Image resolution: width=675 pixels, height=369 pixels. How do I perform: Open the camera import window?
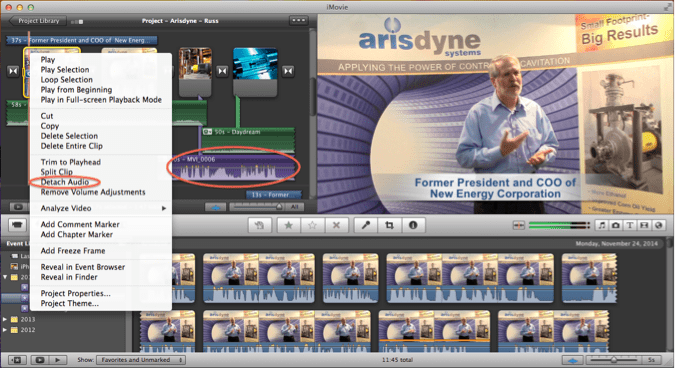pyautogui.click(x=17, y=225)
